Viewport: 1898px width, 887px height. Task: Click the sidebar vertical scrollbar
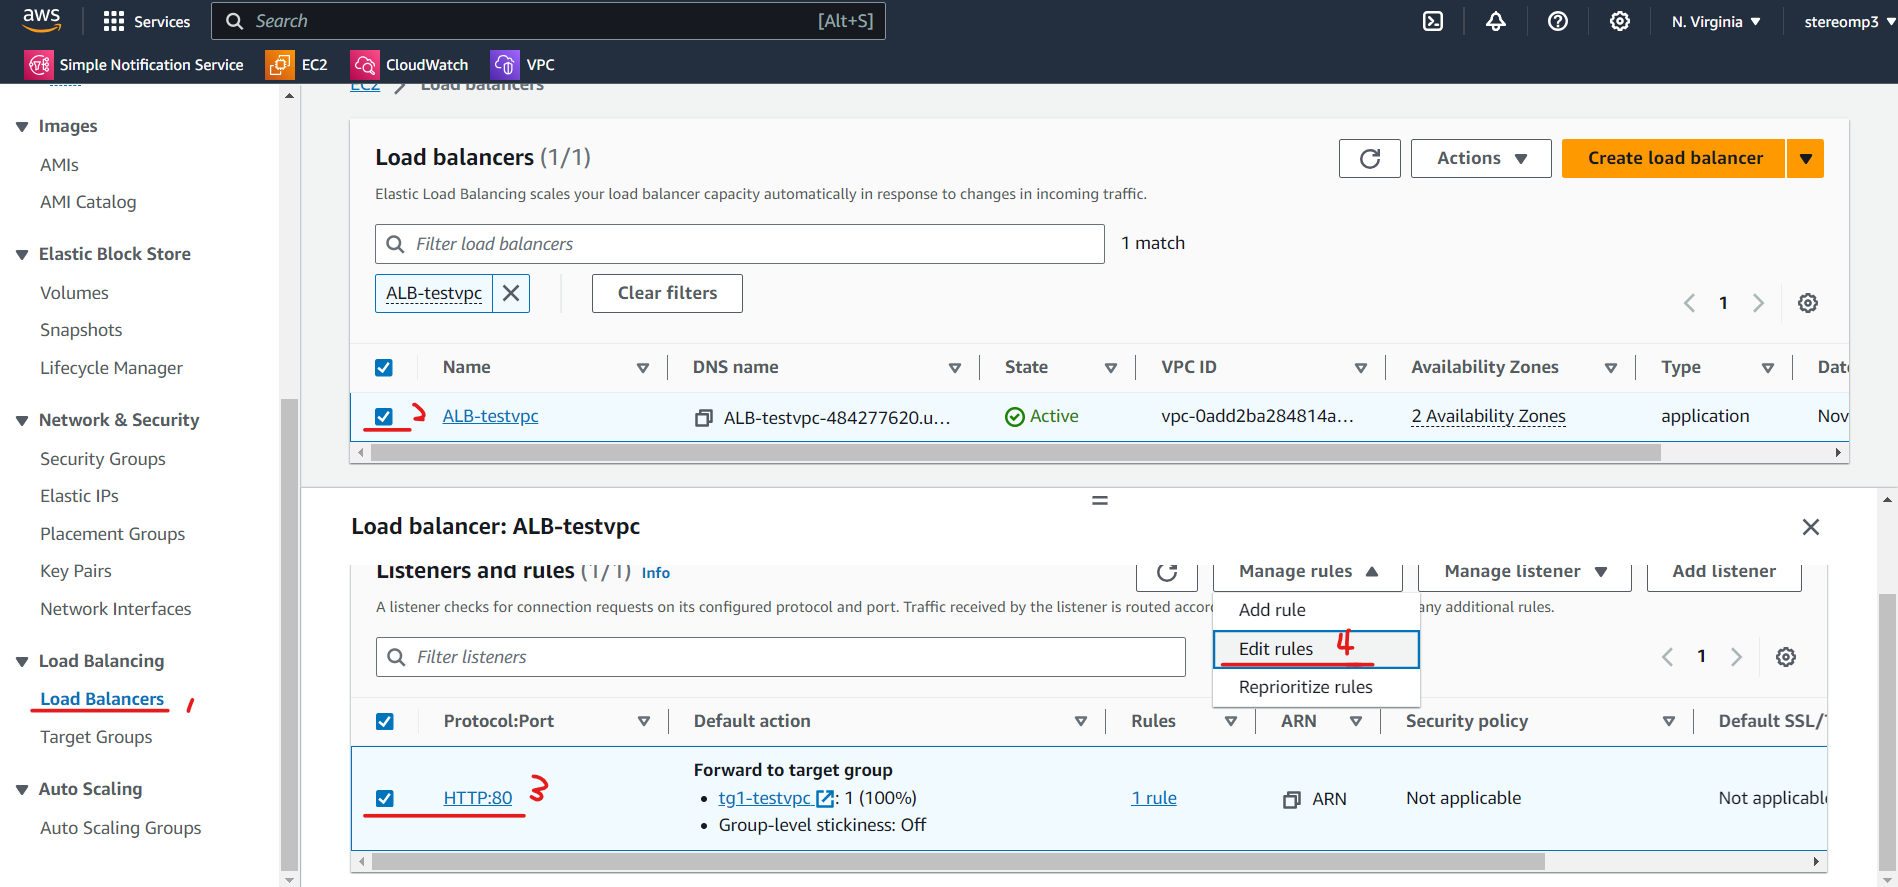point(289,634)
